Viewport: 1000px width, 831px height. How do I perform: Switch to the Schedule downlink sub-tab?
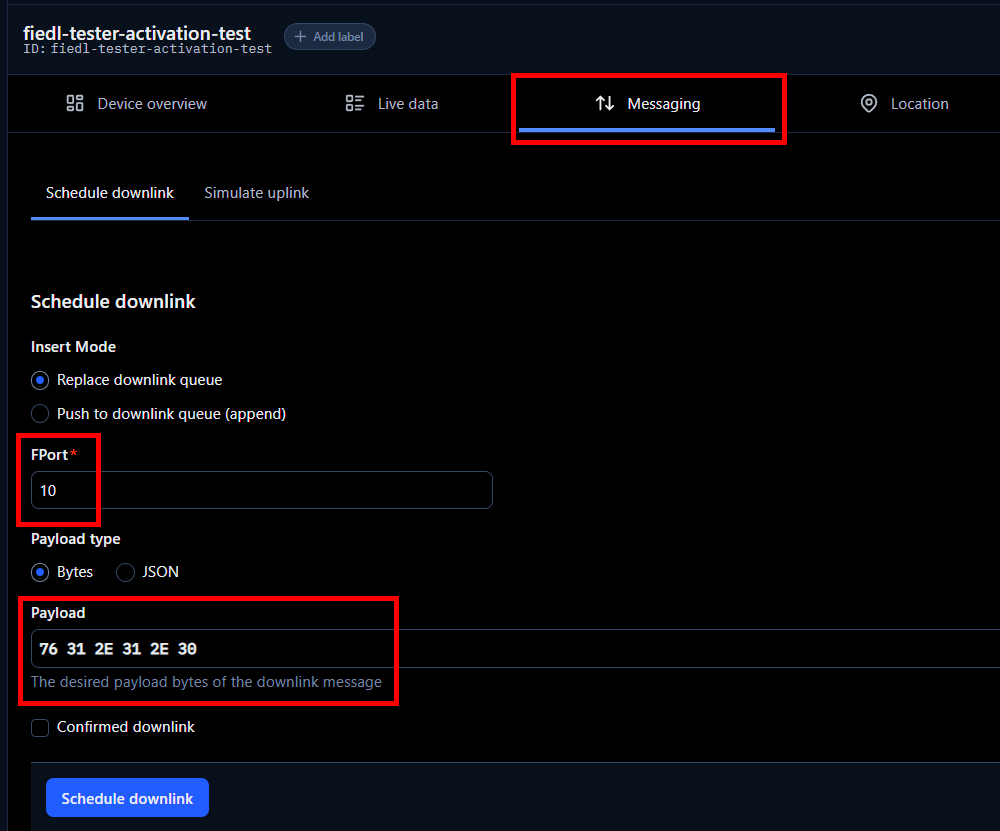click(x=110, y=193)
